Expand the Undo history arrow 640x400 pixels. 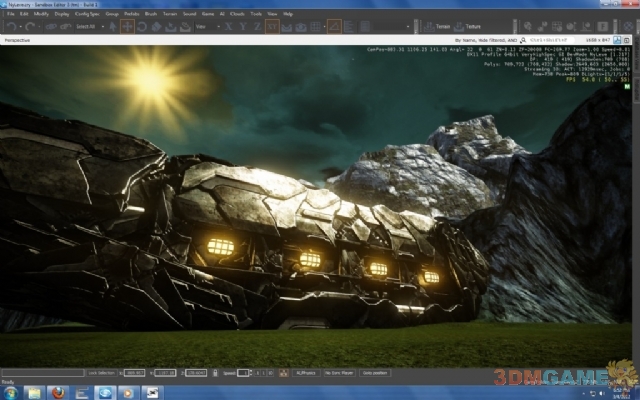pyautogui.click(x=20, y=27)
